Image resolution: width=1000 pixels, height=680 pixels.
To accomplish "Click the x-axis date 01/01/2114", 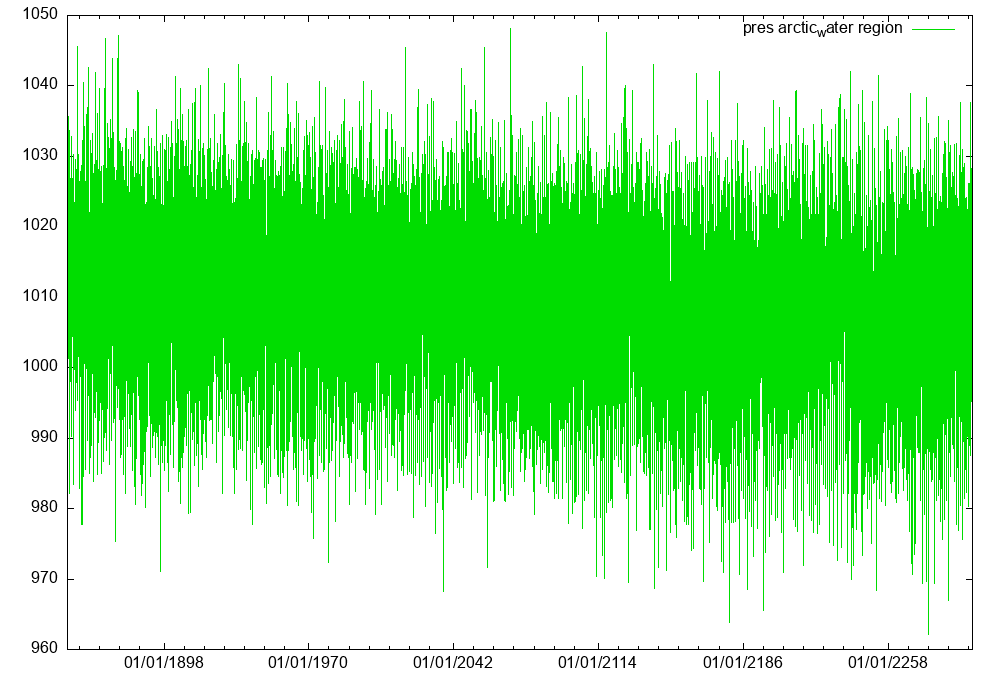I will pyautogui.click(x=598, y=663).
